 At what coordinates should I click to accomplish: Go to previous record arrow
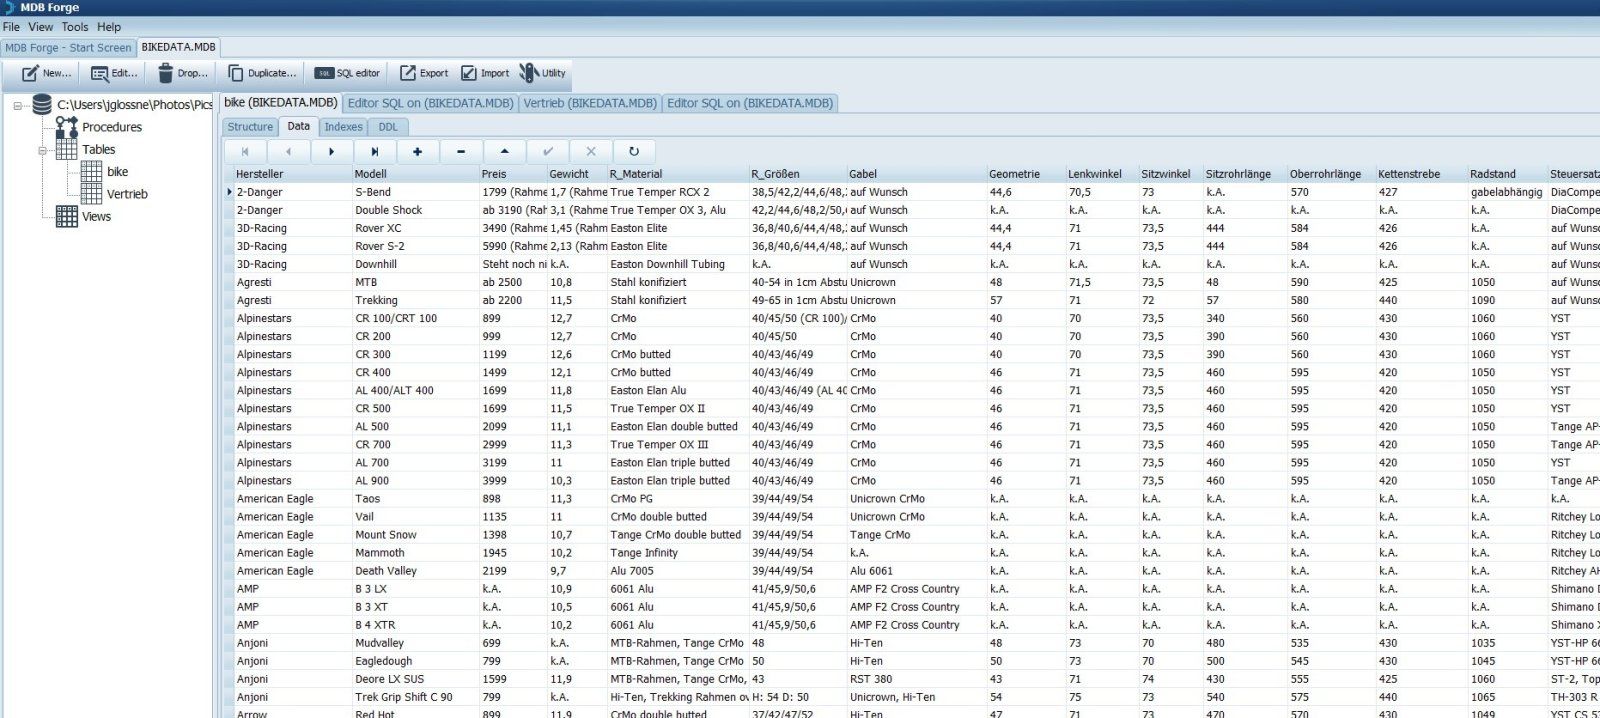[x=288, y=151]
